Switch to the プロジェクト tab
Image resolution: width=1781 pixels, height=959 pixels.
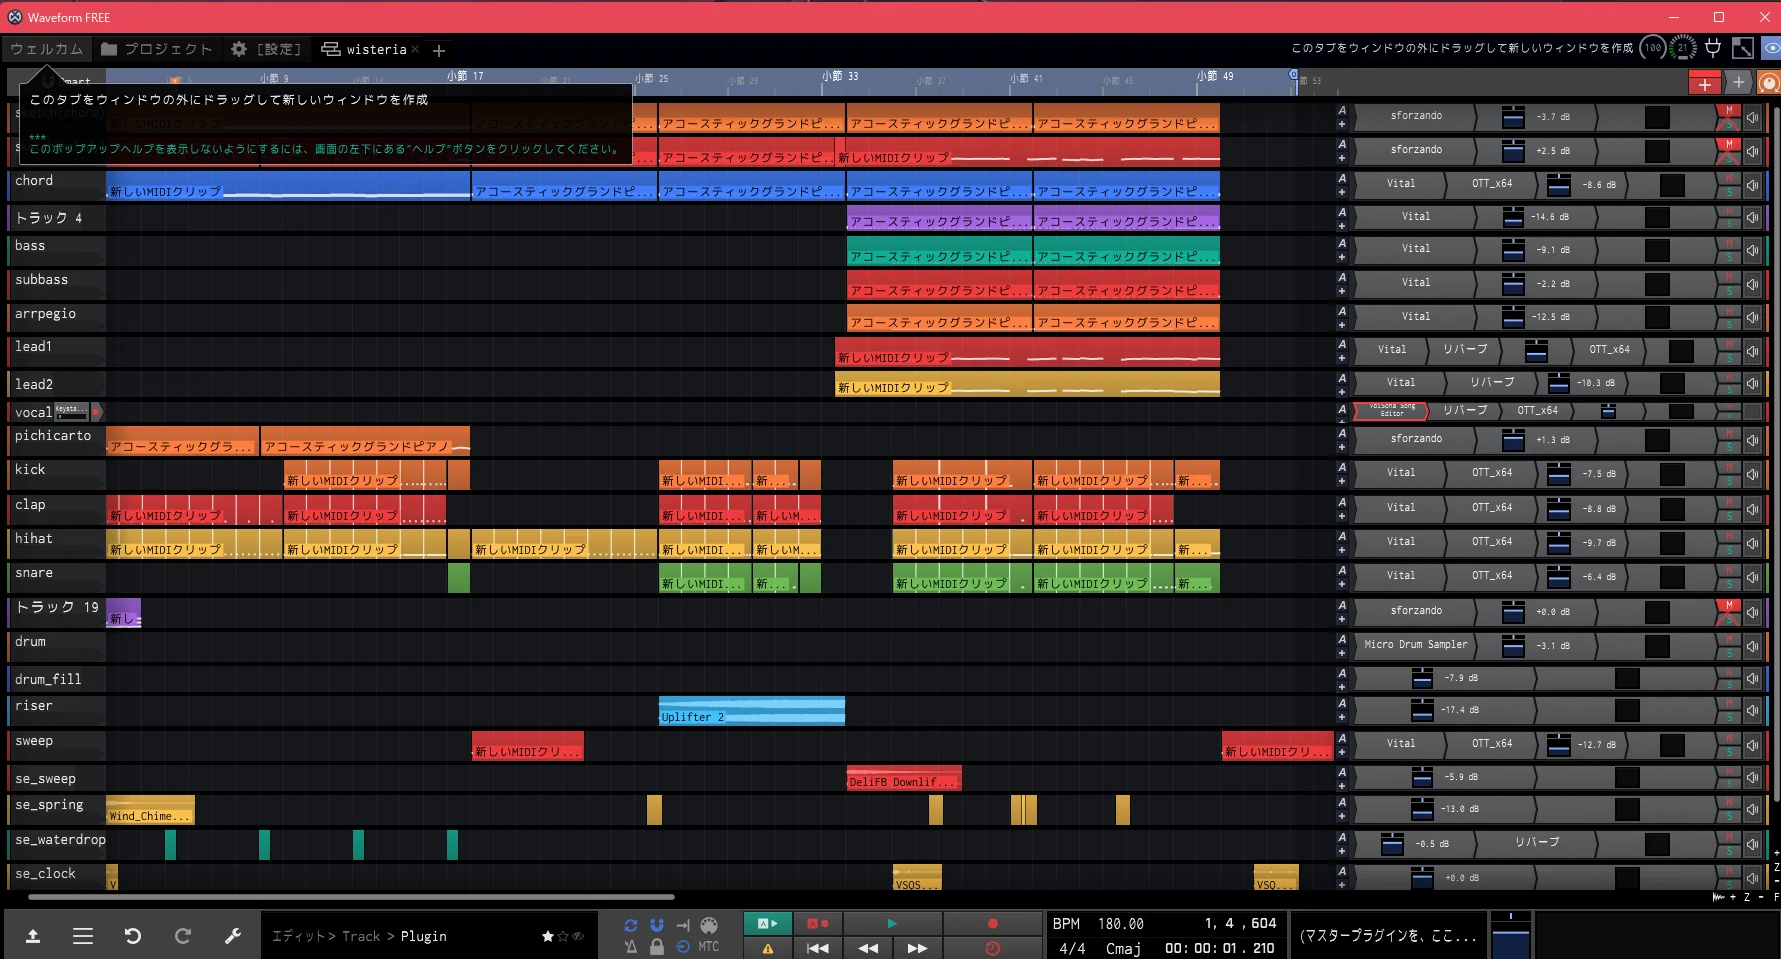(x=157, y=49)
